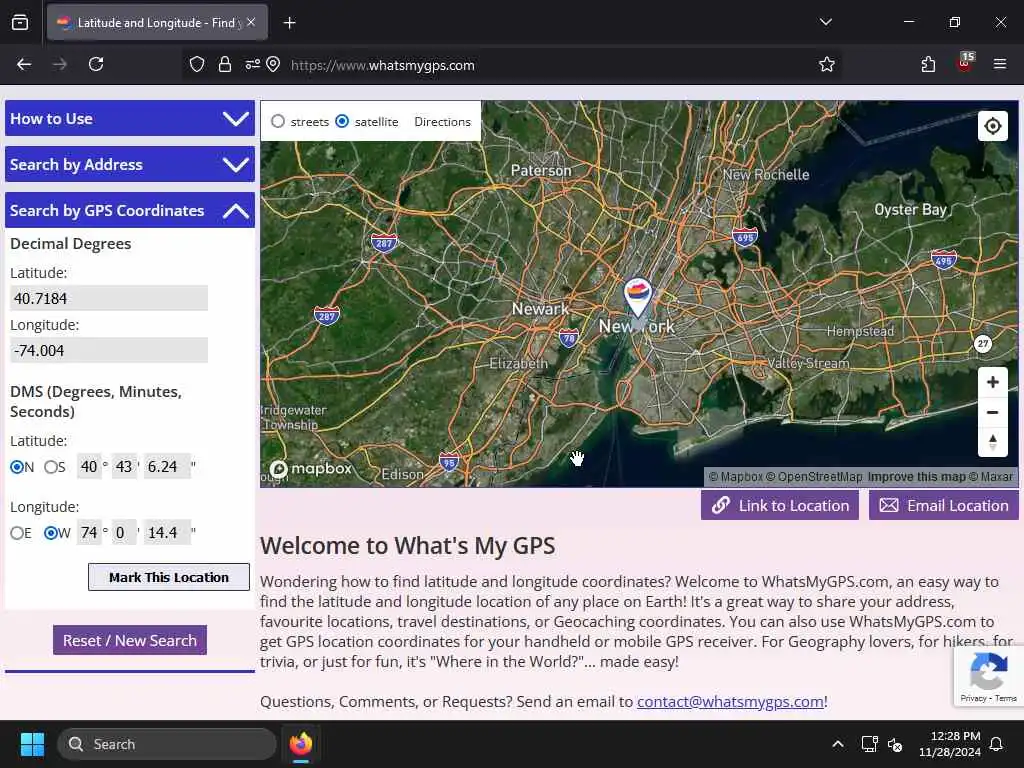Click the reCAPTCHA Privacy link

point(973,698)
